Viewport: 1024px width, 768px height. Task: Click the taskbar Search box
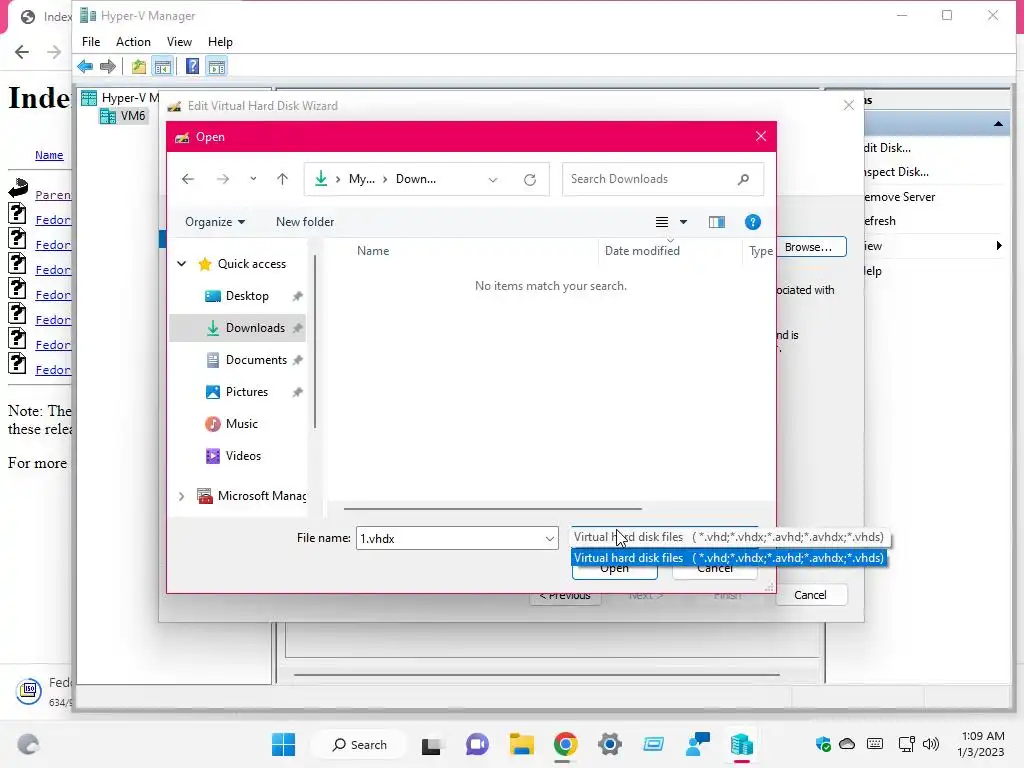click(359, 744)
